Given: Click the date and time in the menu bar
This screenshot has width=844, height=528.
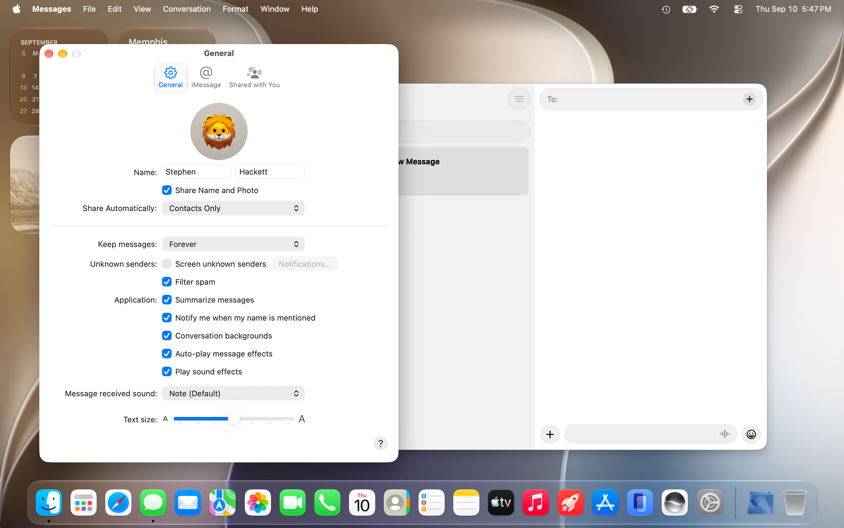Looking at the screenshot, I should pyautogui.click(x=793, y=9).
